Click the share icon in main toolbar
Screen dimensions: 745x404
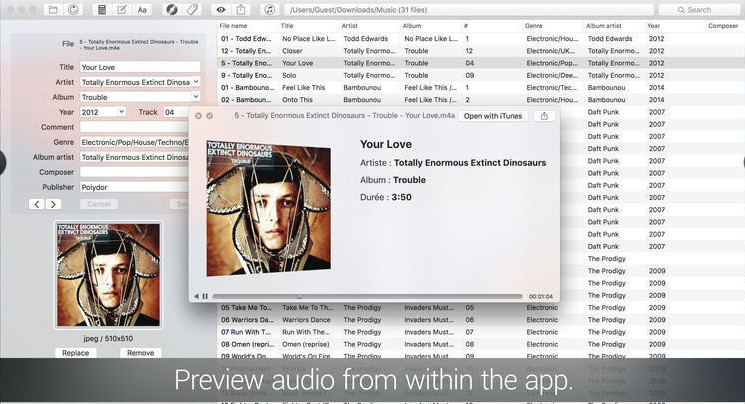point(241,10)
